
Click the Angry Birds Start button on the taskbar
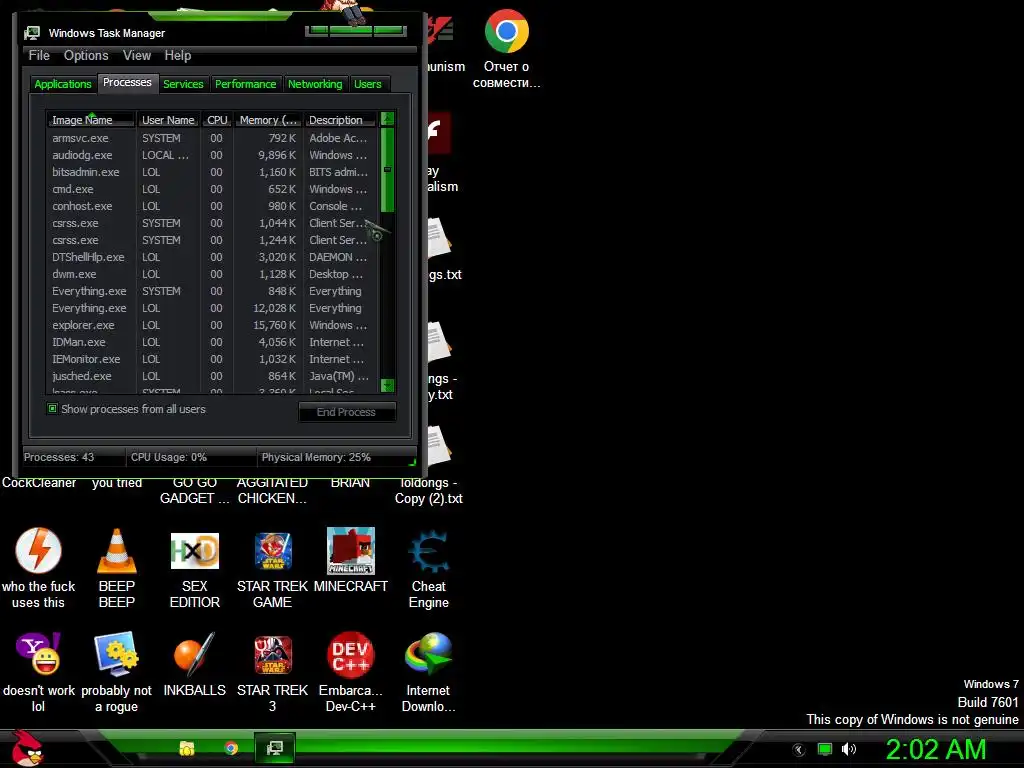click(27, 748)
